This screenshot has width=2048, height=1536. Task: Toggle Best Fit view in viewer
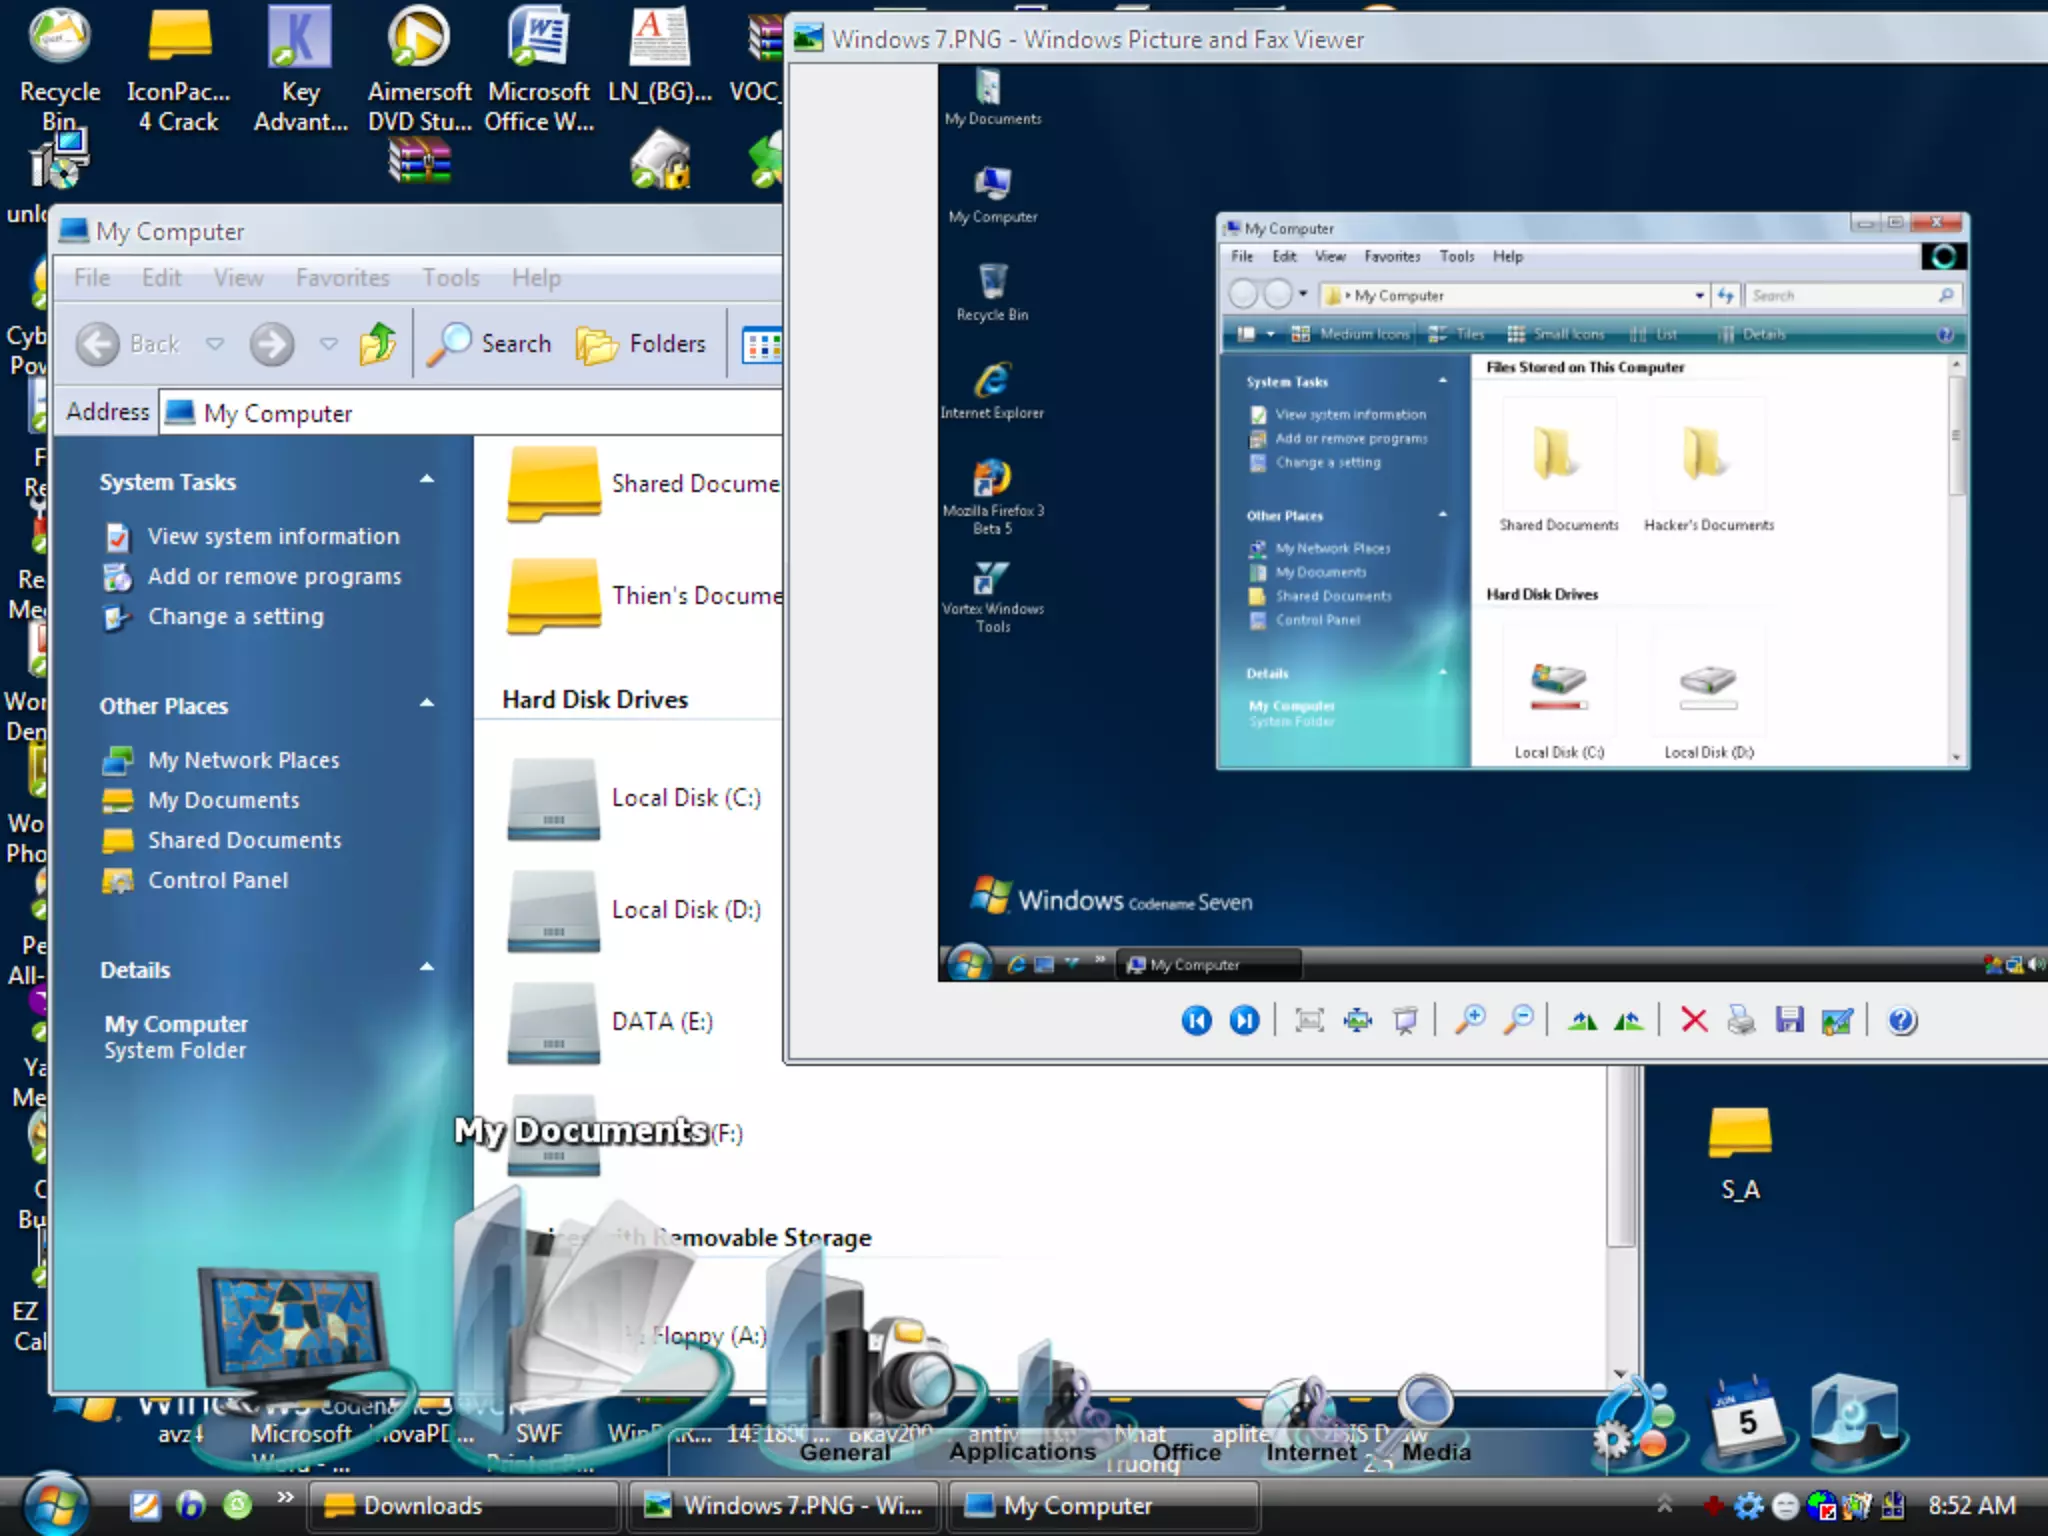[x=1309, y=1021]
